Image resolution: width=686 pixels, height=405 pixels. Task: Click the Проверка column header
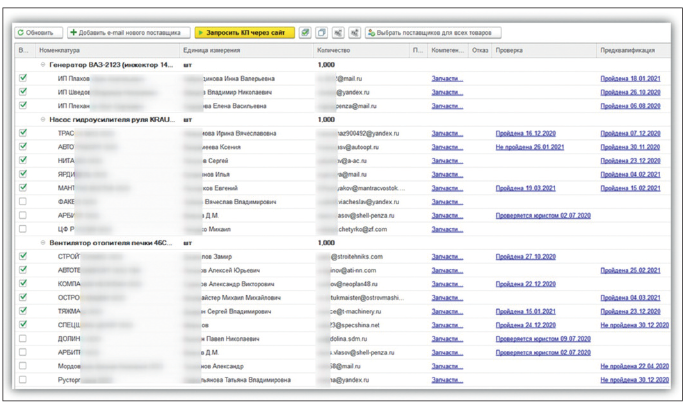544,50
